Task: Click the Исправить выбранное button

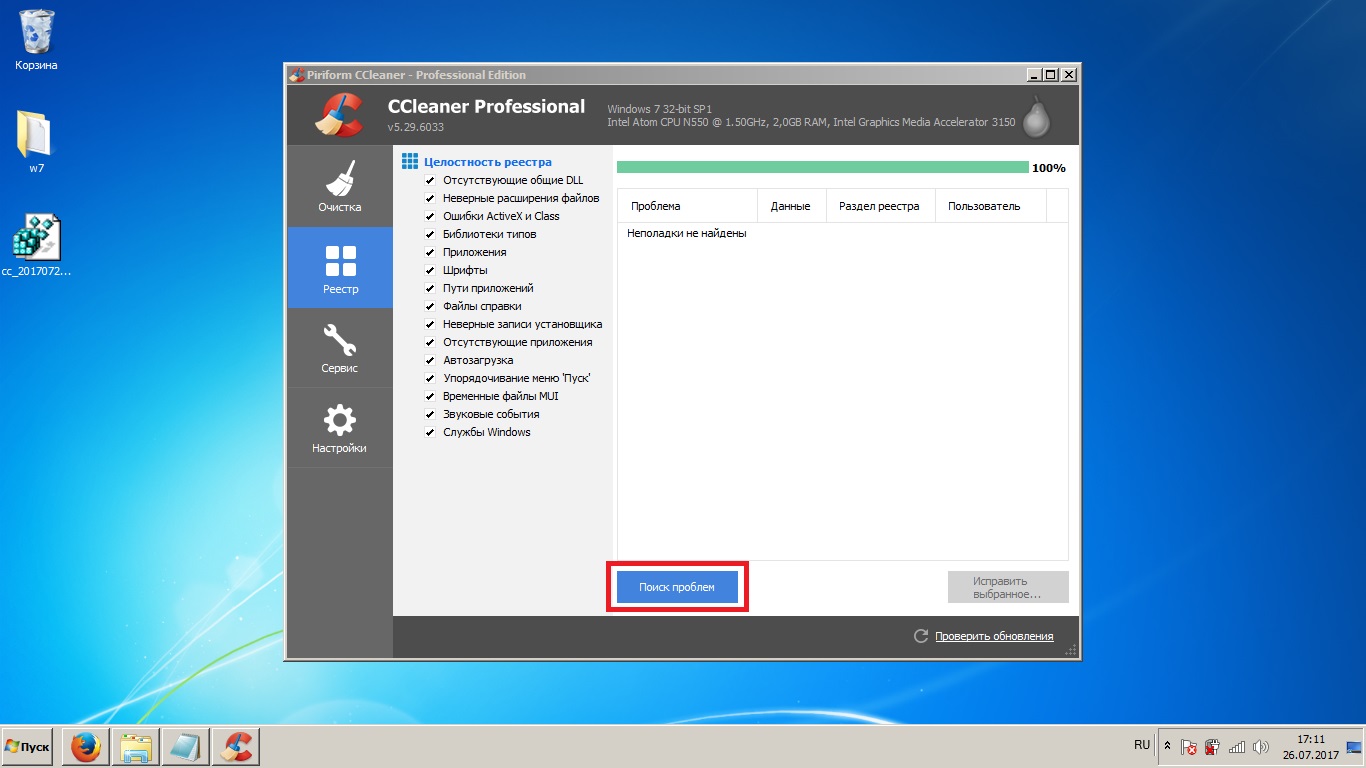Action: tap(1008, 587)
